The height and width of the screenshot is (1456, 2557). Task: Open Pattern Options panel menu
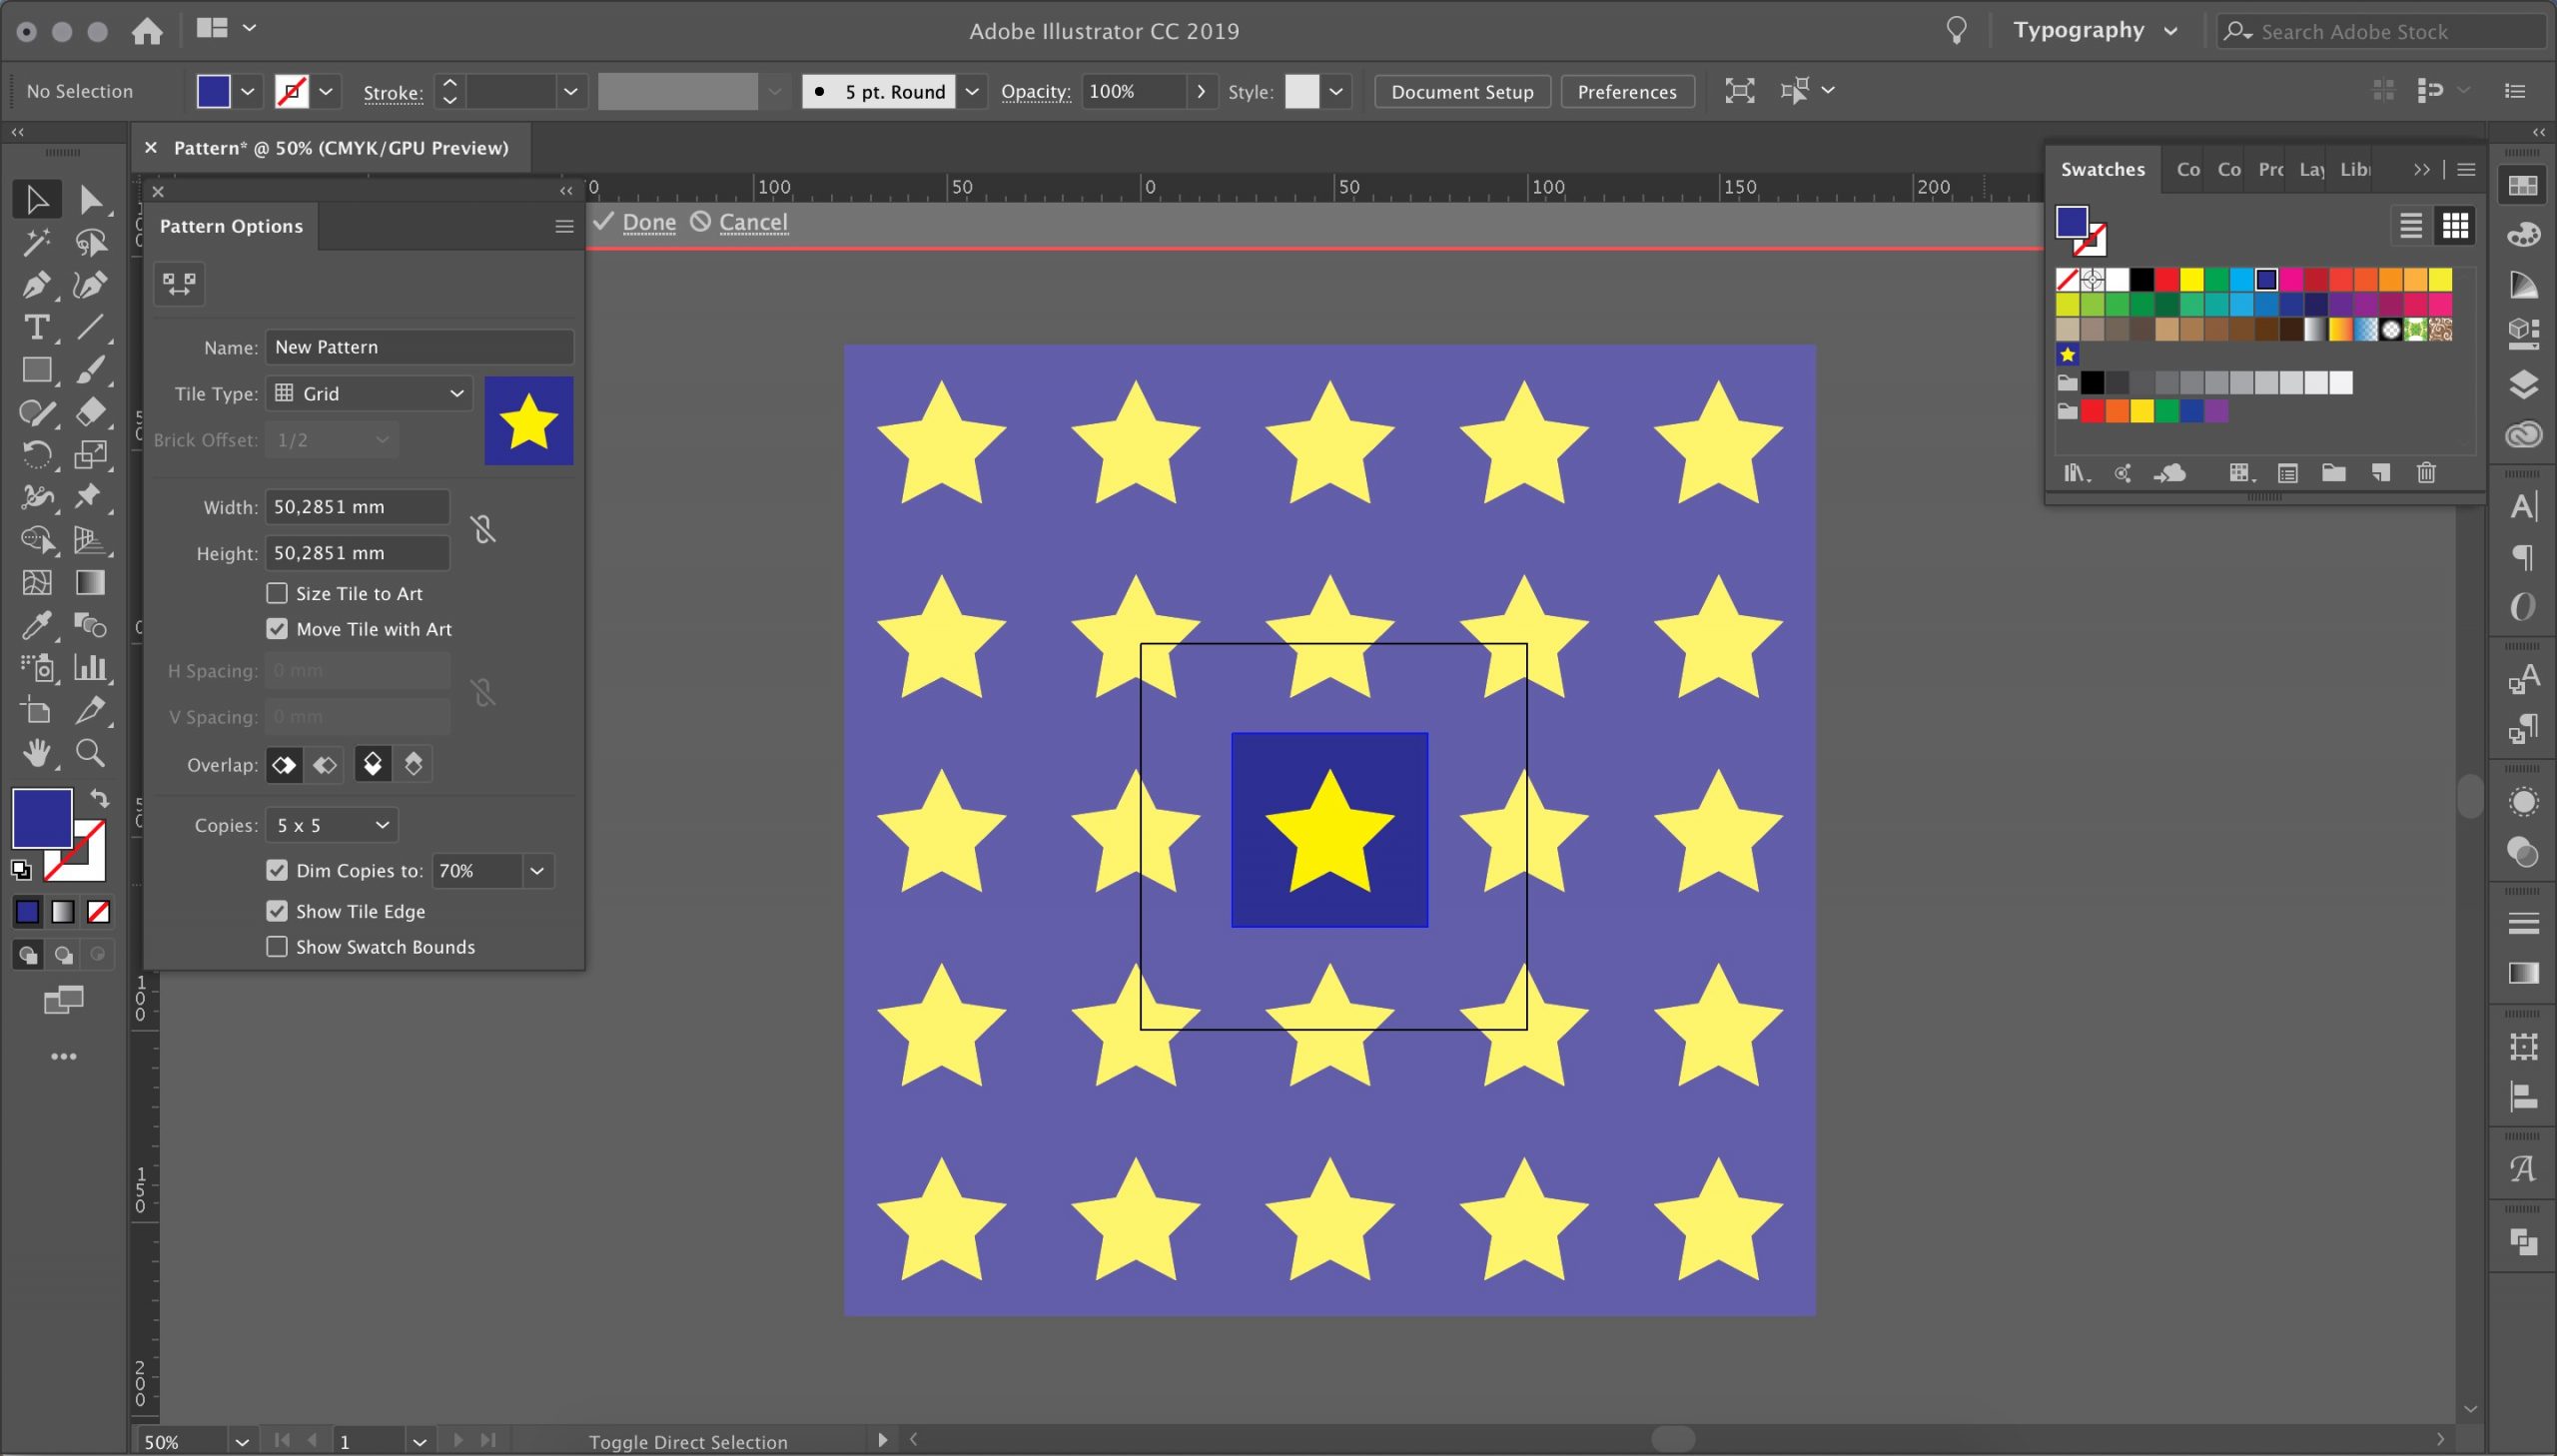pos(564,226)
